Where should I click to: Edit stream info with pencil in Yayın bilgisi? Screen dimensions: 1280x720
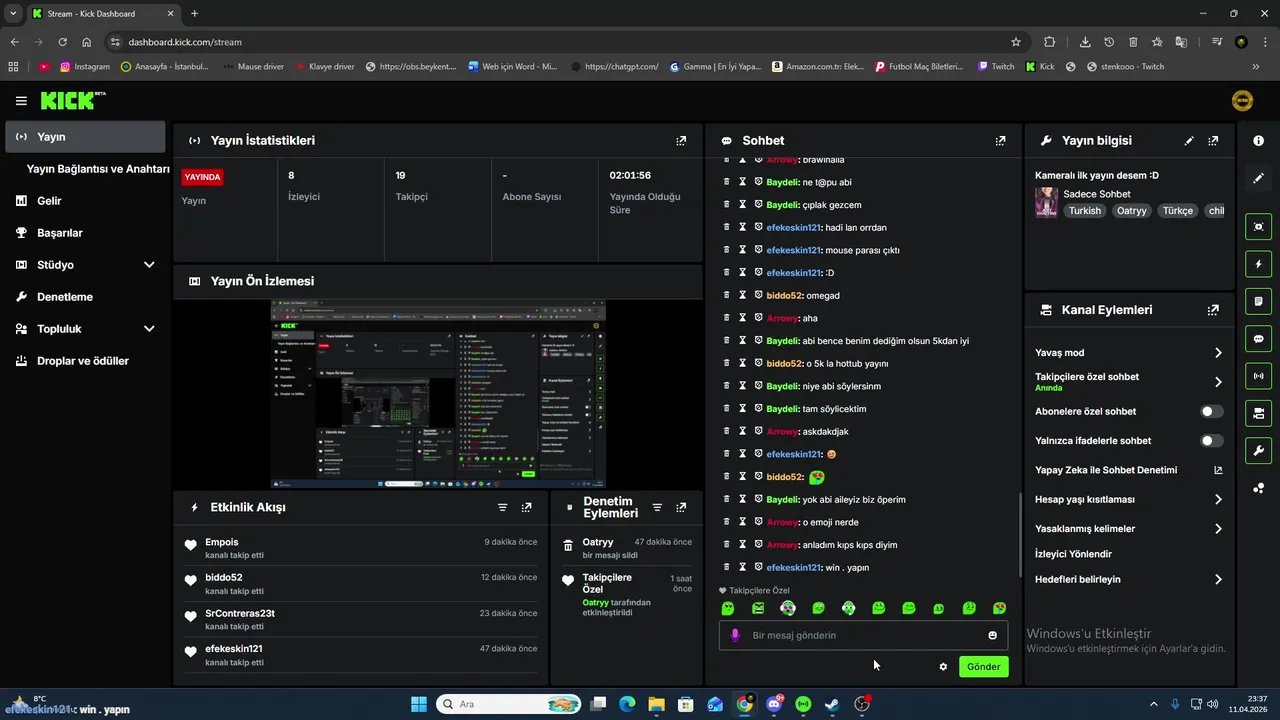click(1189, 141)
